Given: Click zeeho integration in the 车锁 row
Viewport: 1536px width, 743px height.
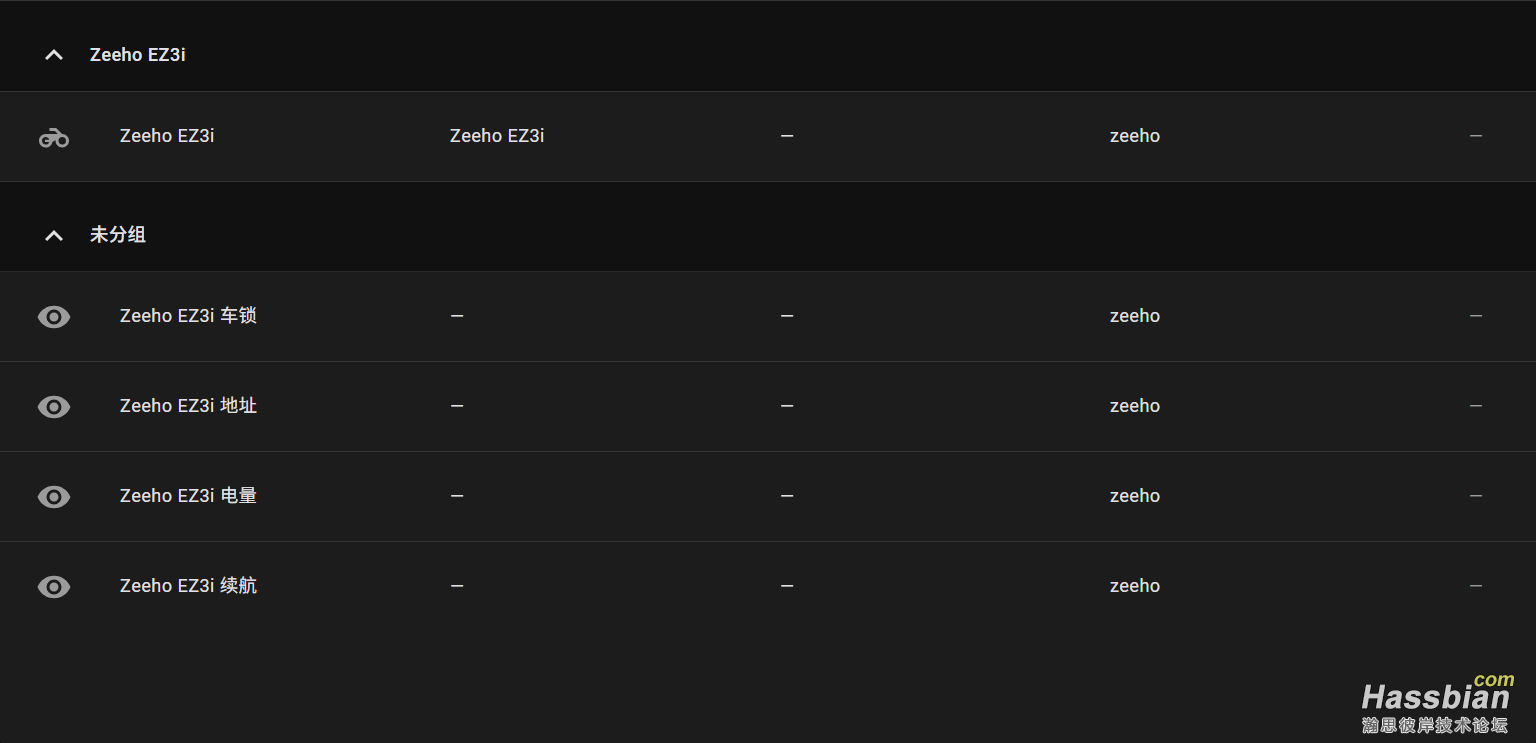Looking at the screenshot, I should (x=1135, y=316).
